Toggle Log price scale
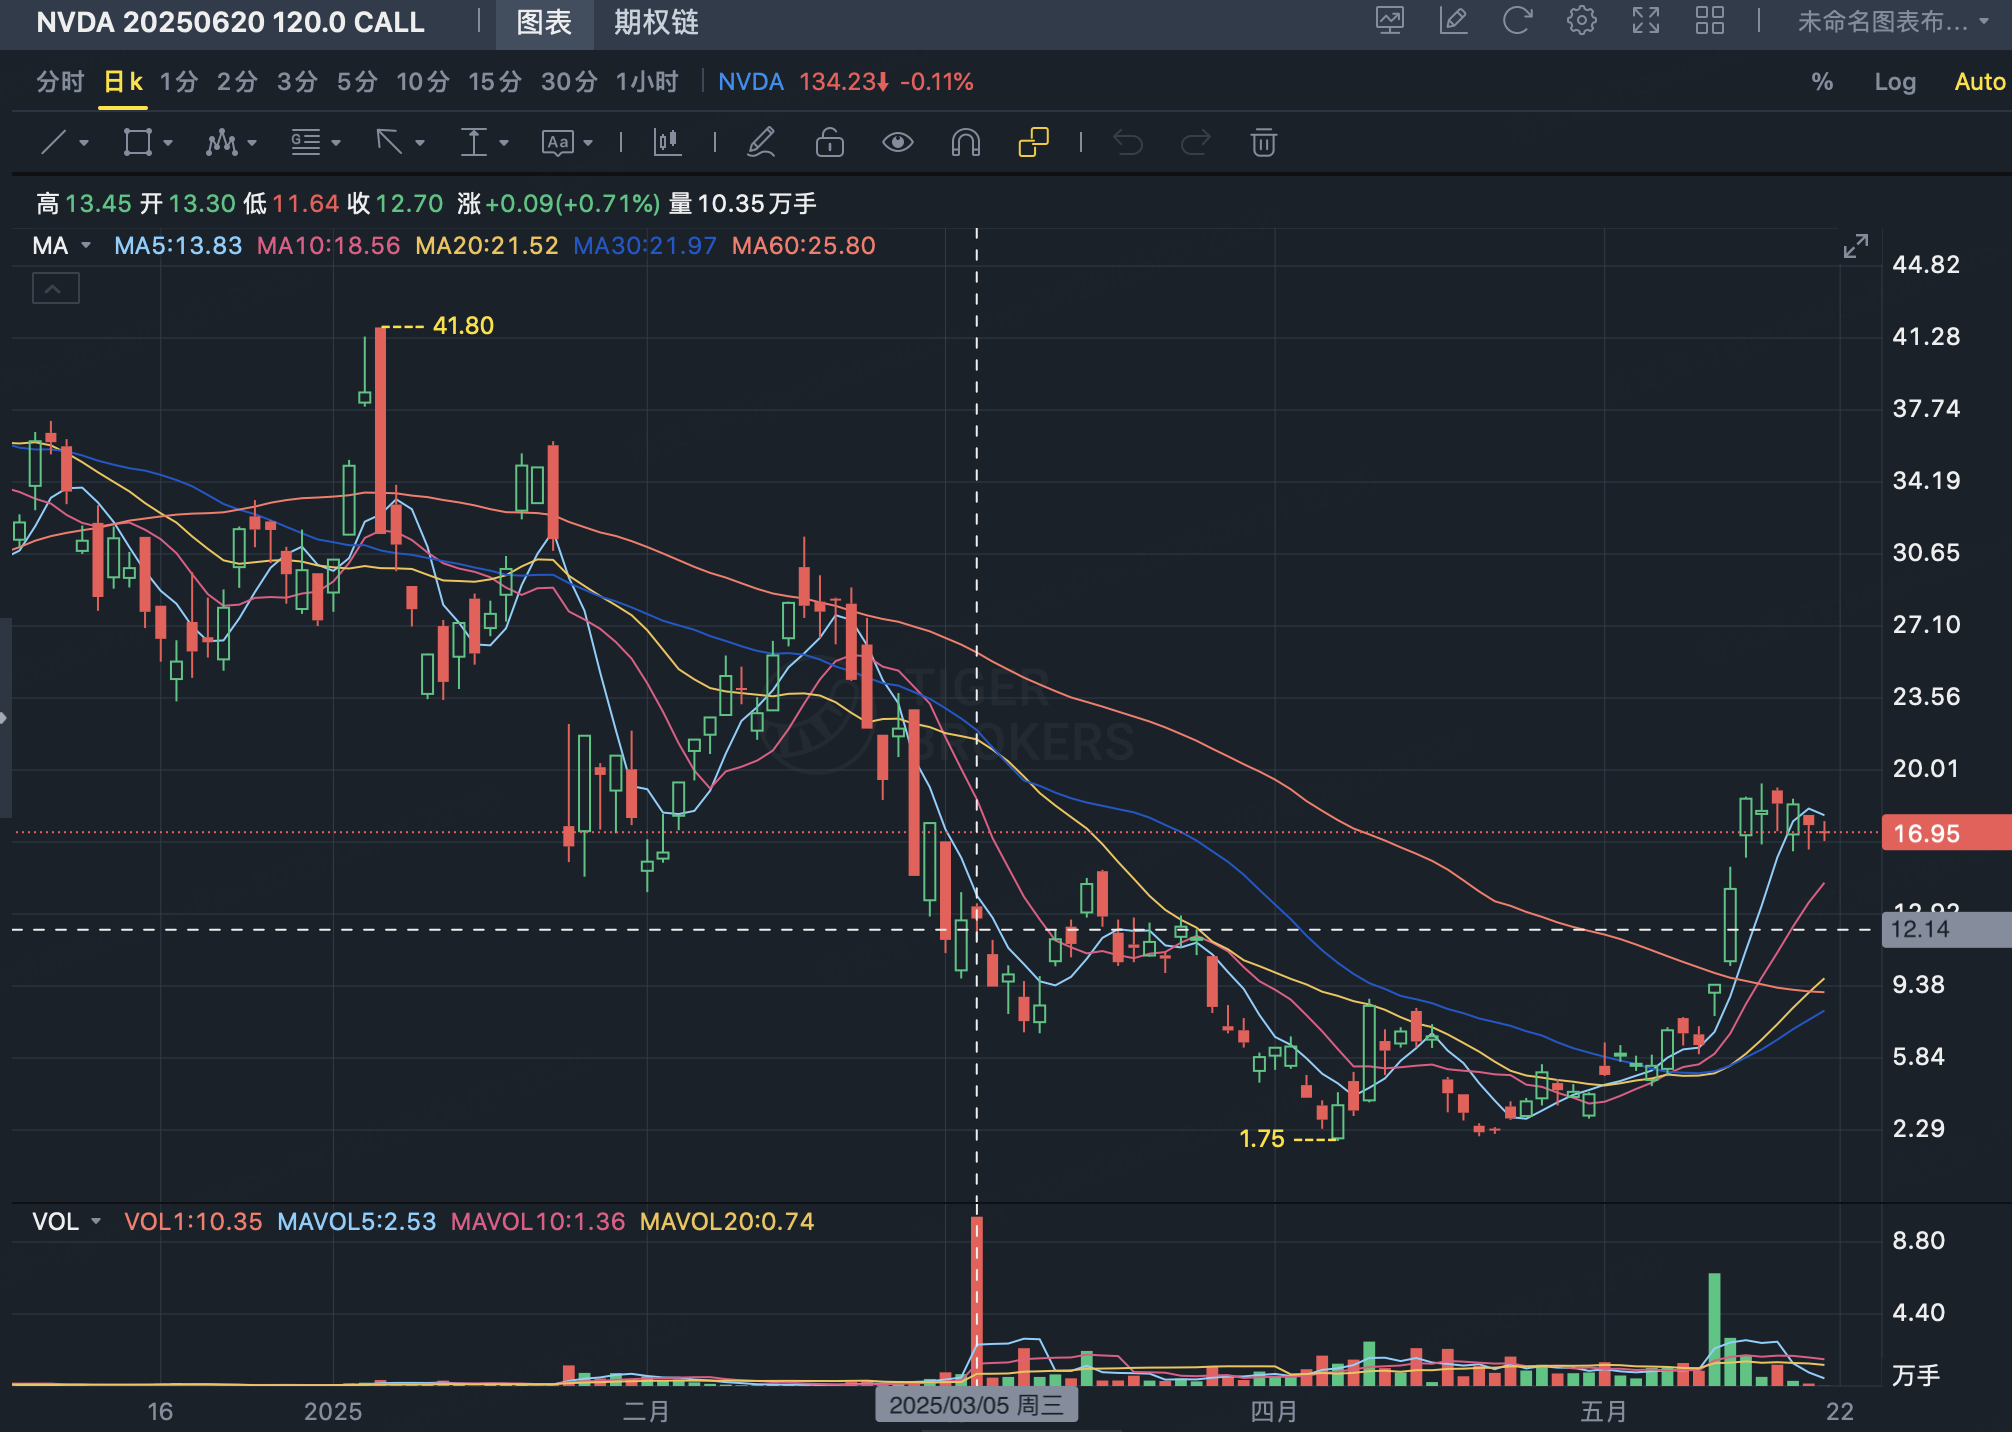Viewport: 2012px width, 1432px height. coord(1895,82)
